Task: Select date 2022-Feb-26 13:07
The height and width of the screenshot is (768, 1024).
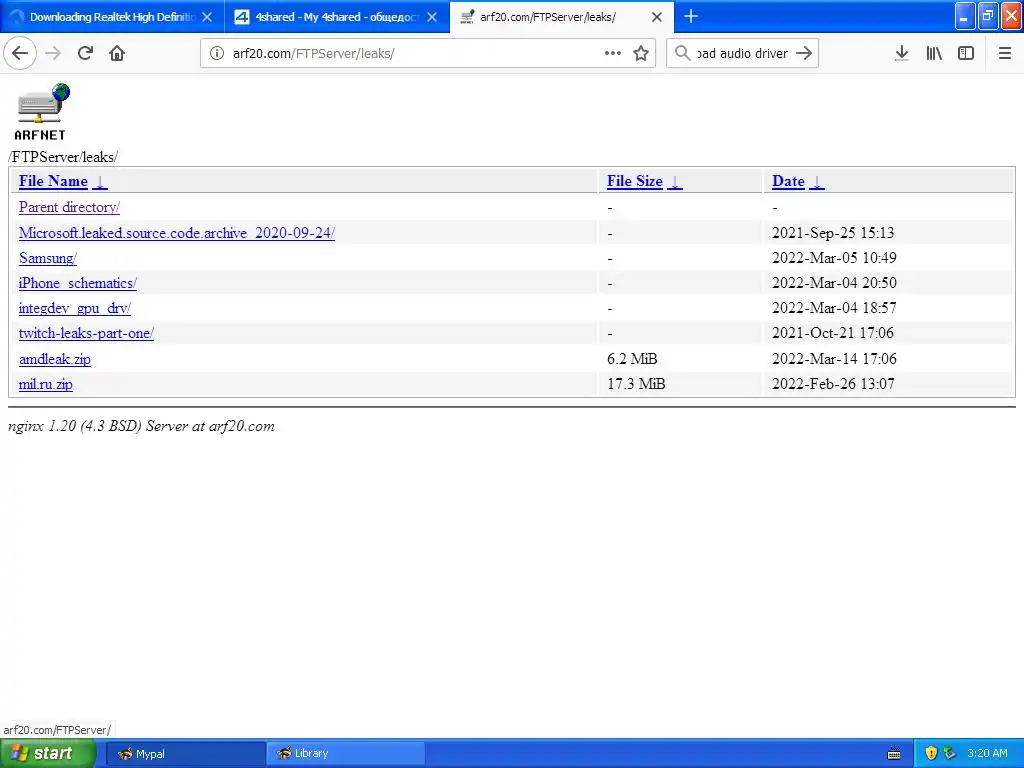Action: [x=833, y=383]
